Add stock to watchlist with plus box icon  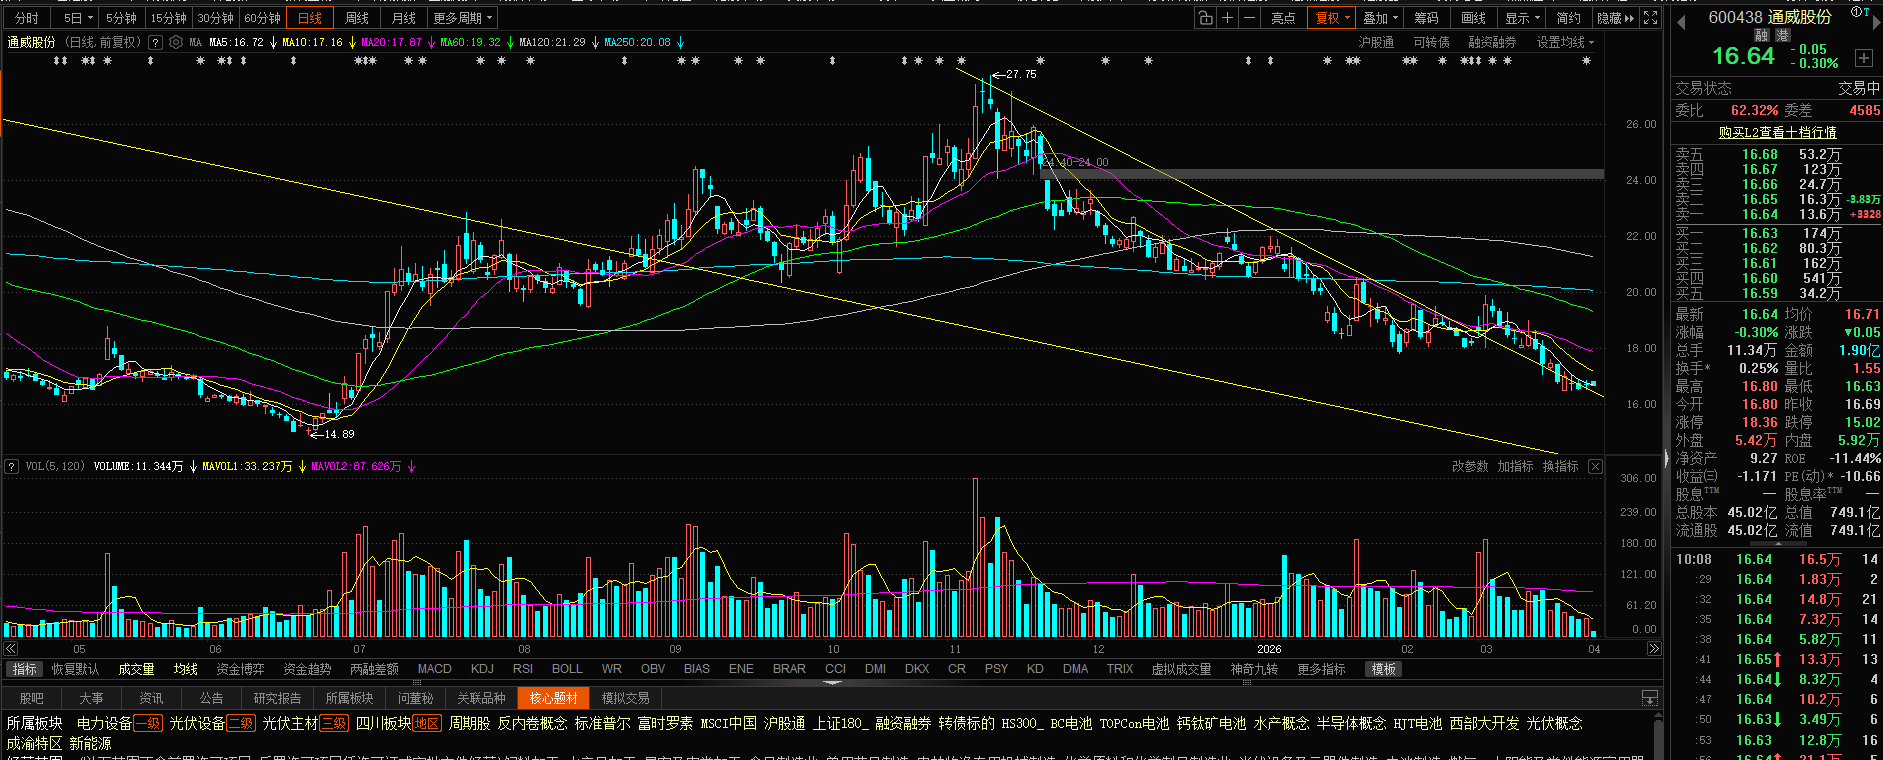[x=1864, y=58]
